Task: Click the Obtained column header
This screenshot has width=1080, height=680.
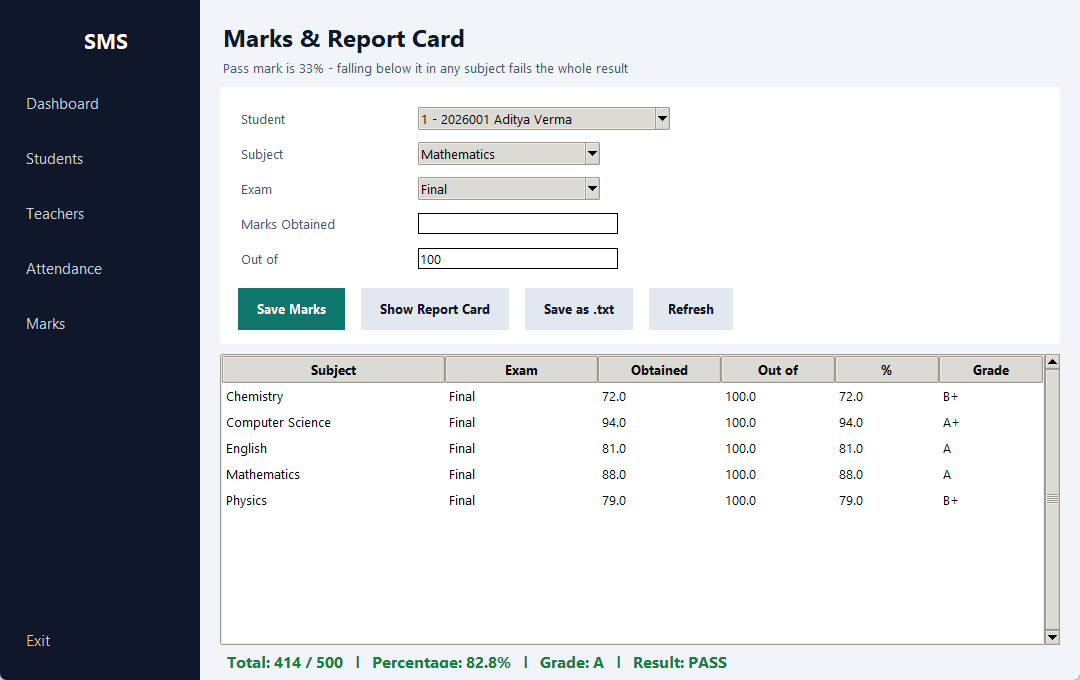Action: [x=659, y=370]
